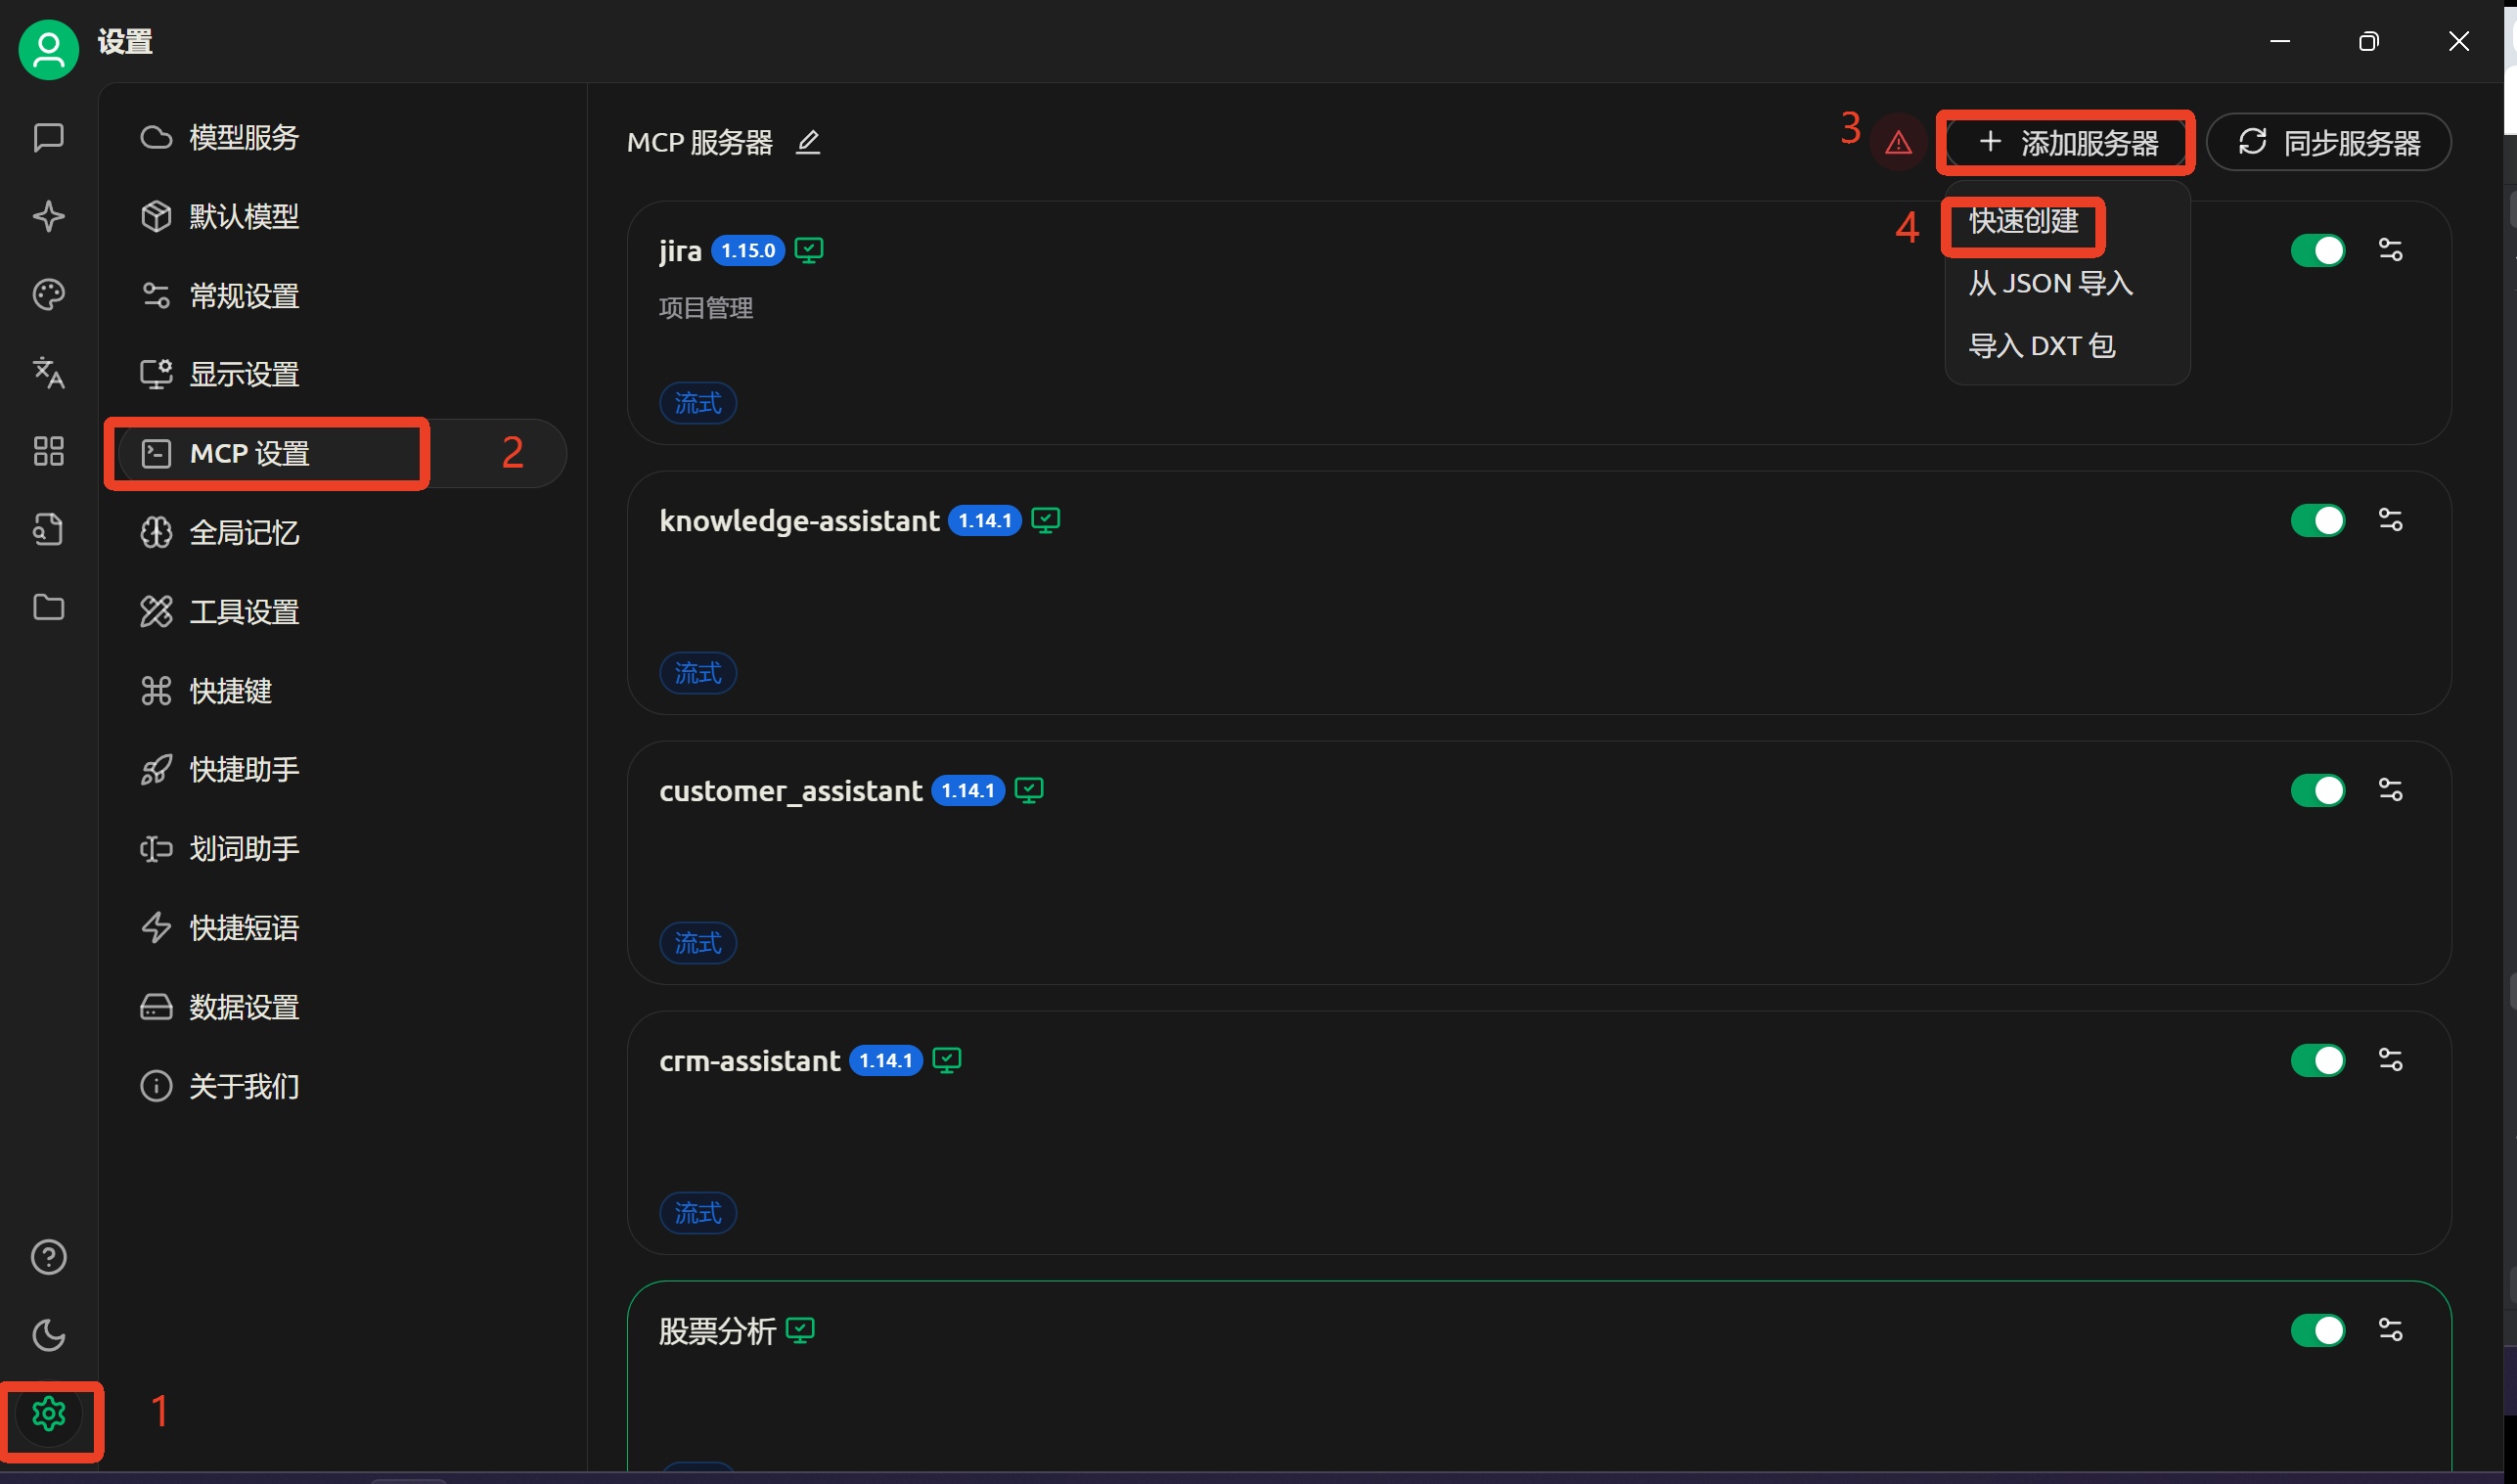This screenshot has width=2517, height=1484.
Task: Open settings sliders for 股票分析 server
Action: coord(2390,1330)
